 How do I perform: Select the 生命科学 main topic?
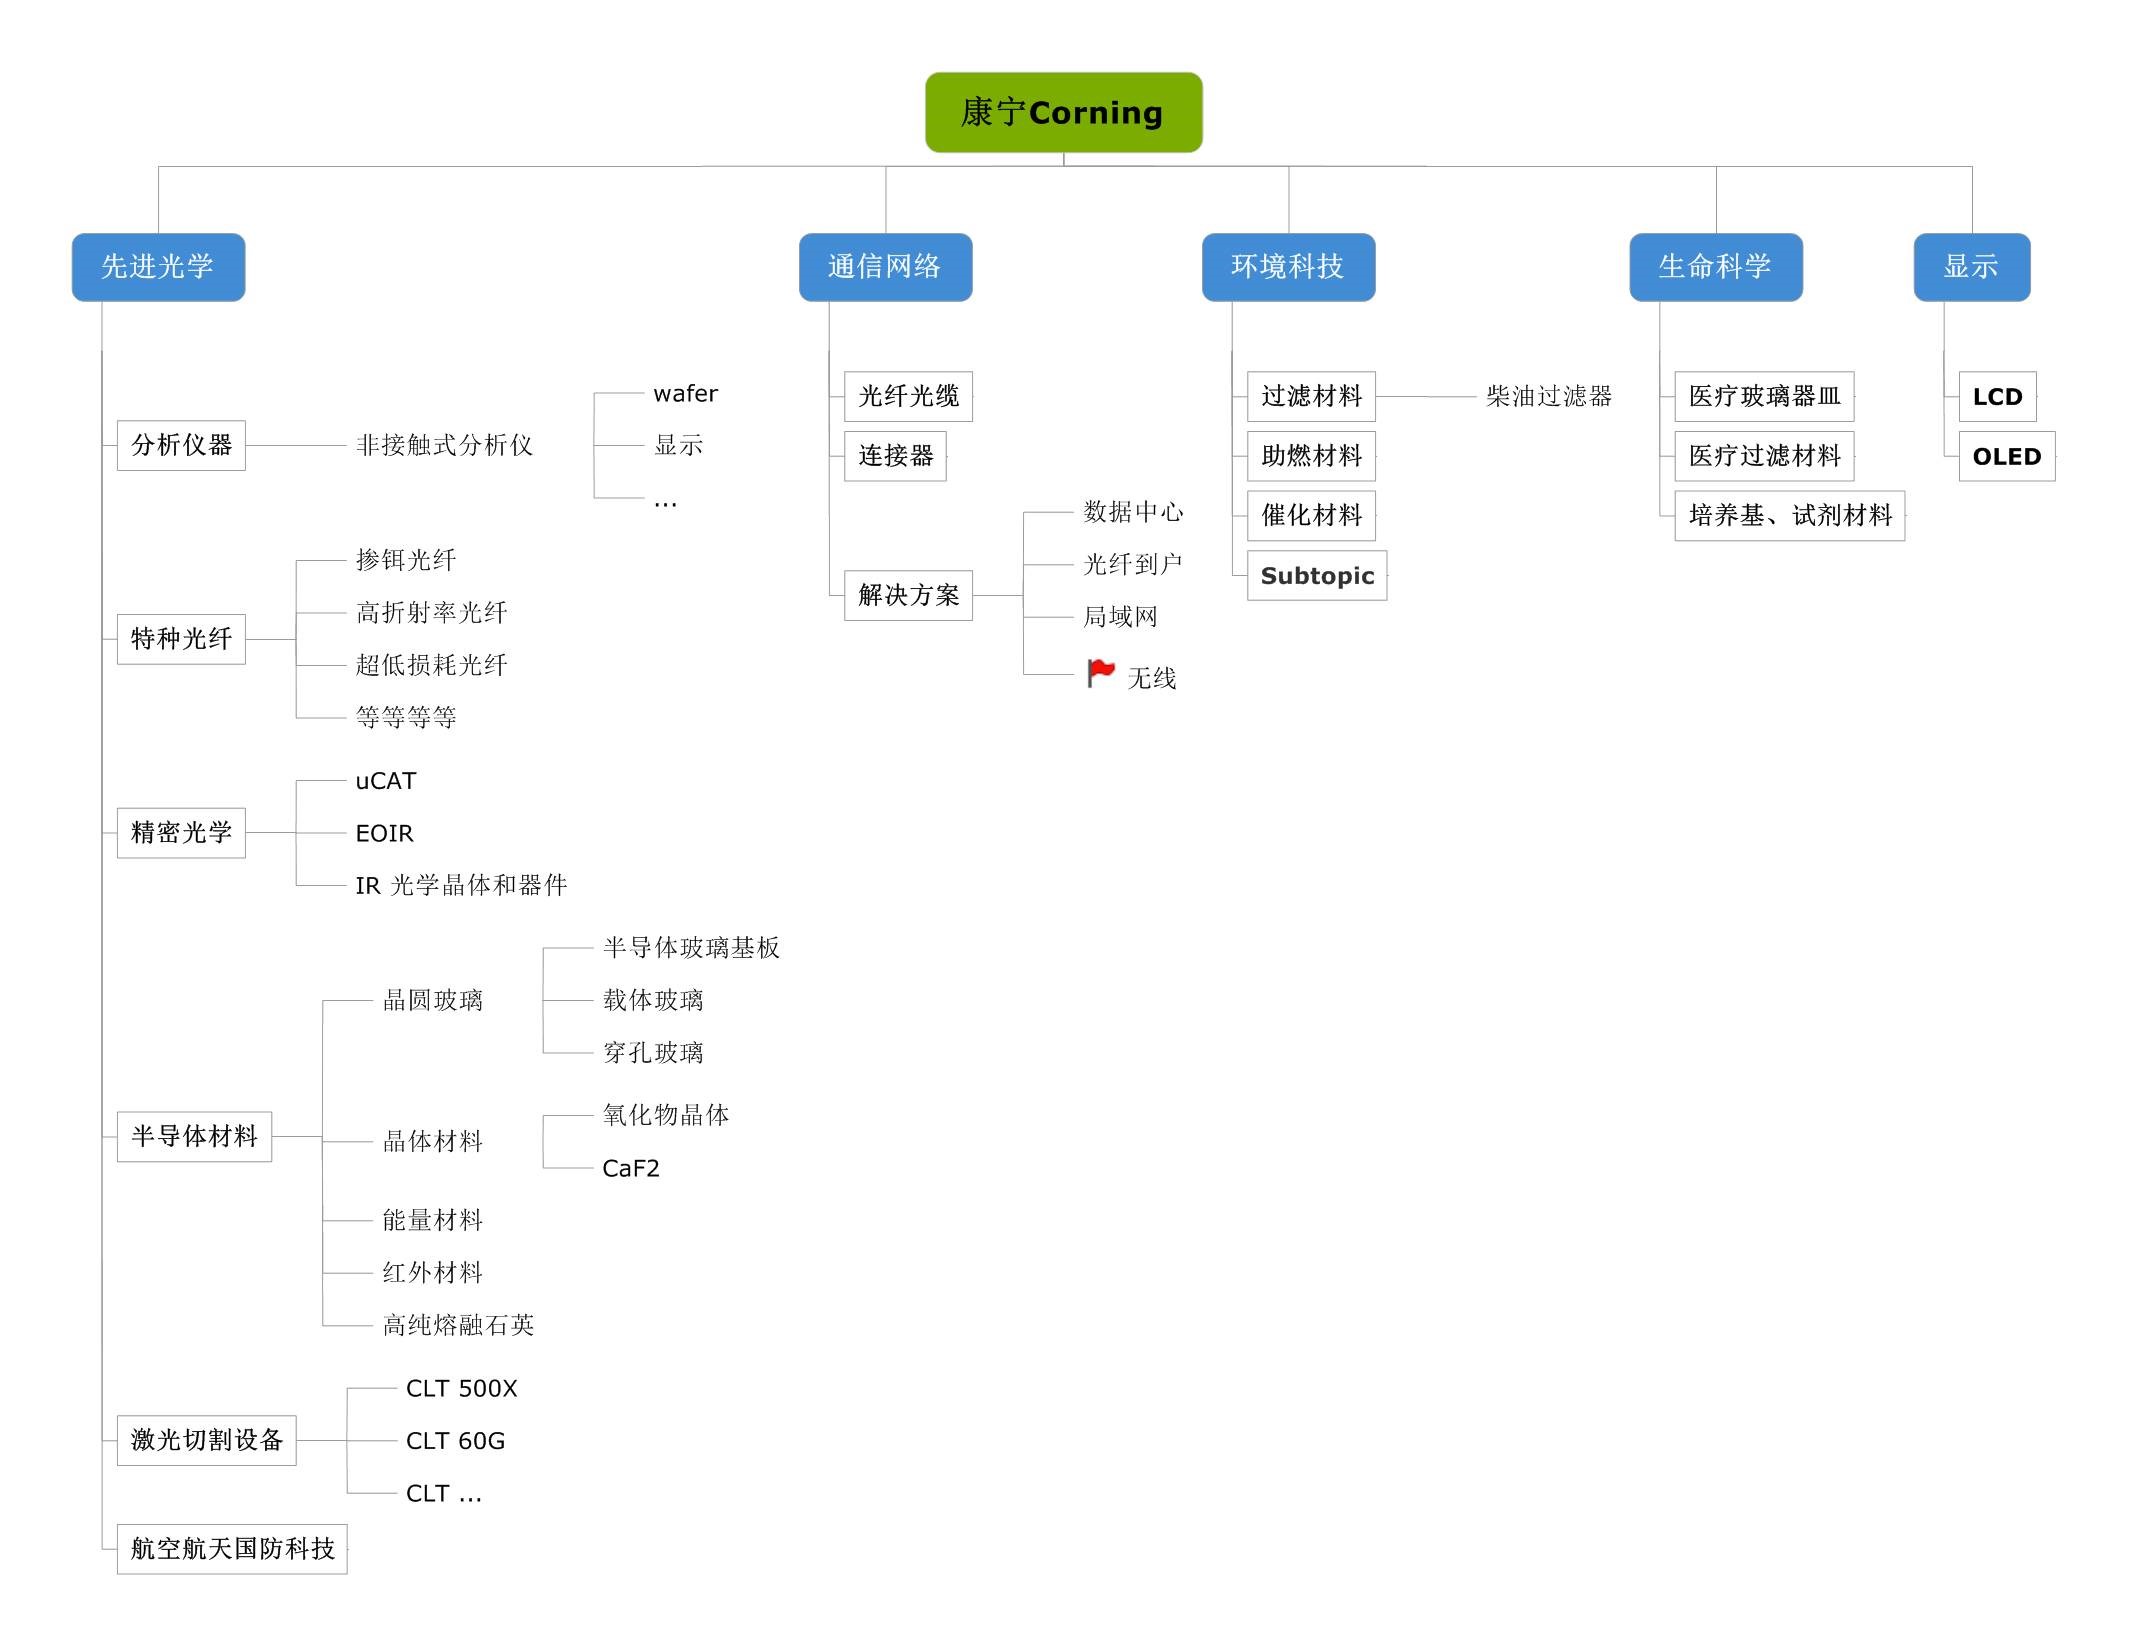tap(1716, 267)
